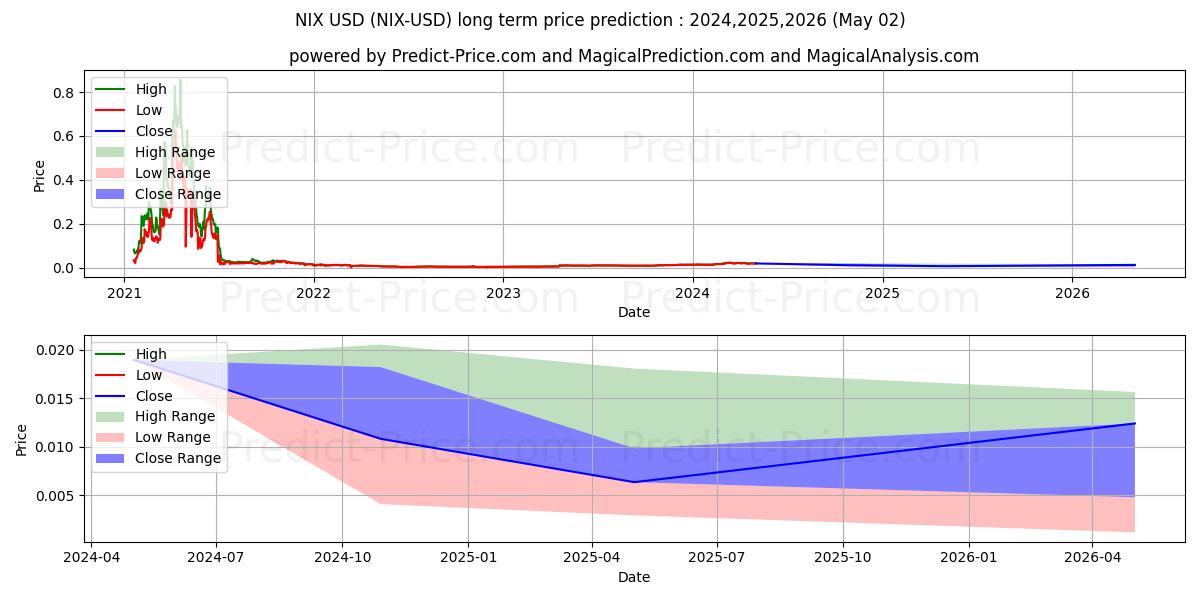Screen dimensions: 1200x600
Task: Click the 2024 tick label on top chart
Action: [x=693, y=293]
